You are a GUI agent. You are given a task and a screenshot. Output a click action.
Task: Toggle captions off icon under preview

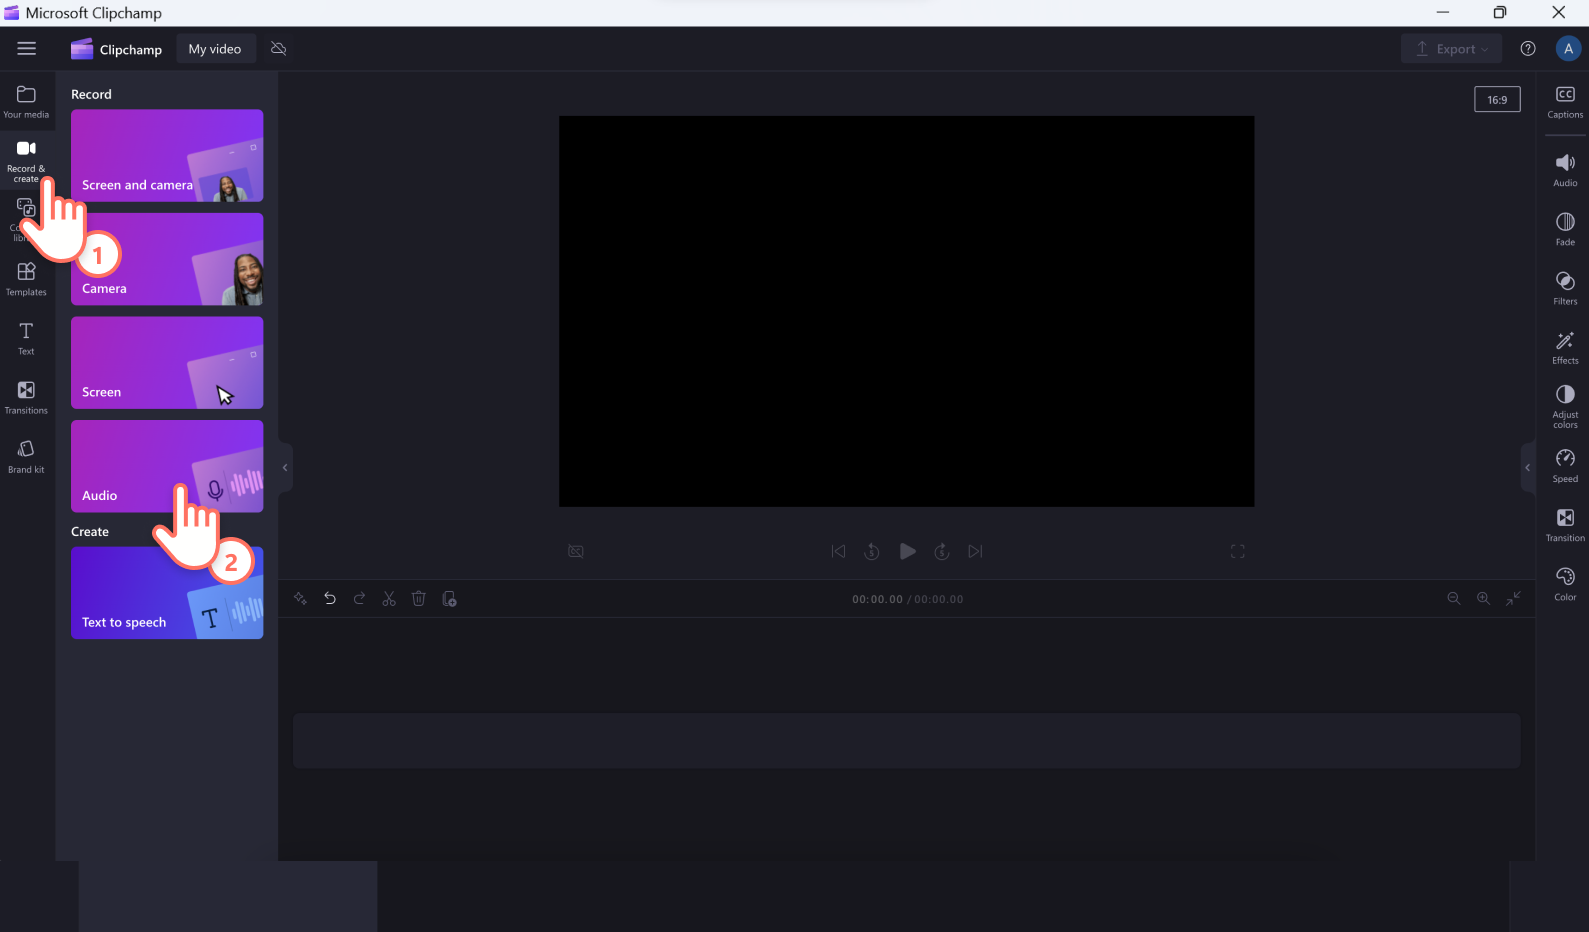coord(576,551)
